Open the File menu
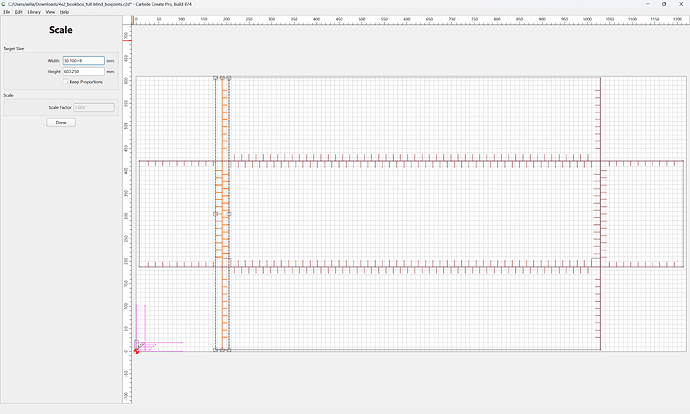The height and width of the screenshot is (414, 690). [7, 12]
